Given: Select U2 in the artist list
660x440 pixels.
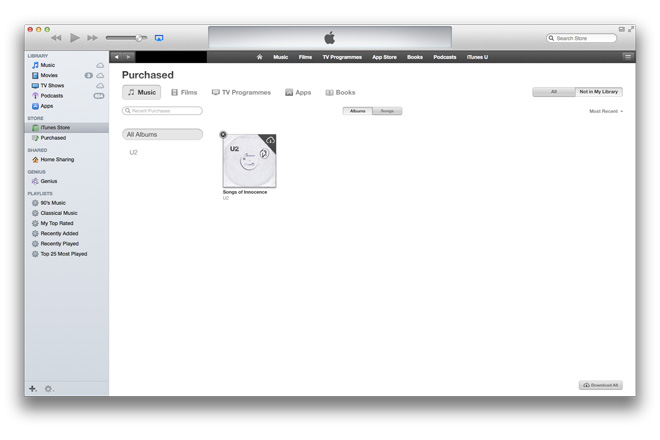Looking at the screenshot, I should (133, 152).
